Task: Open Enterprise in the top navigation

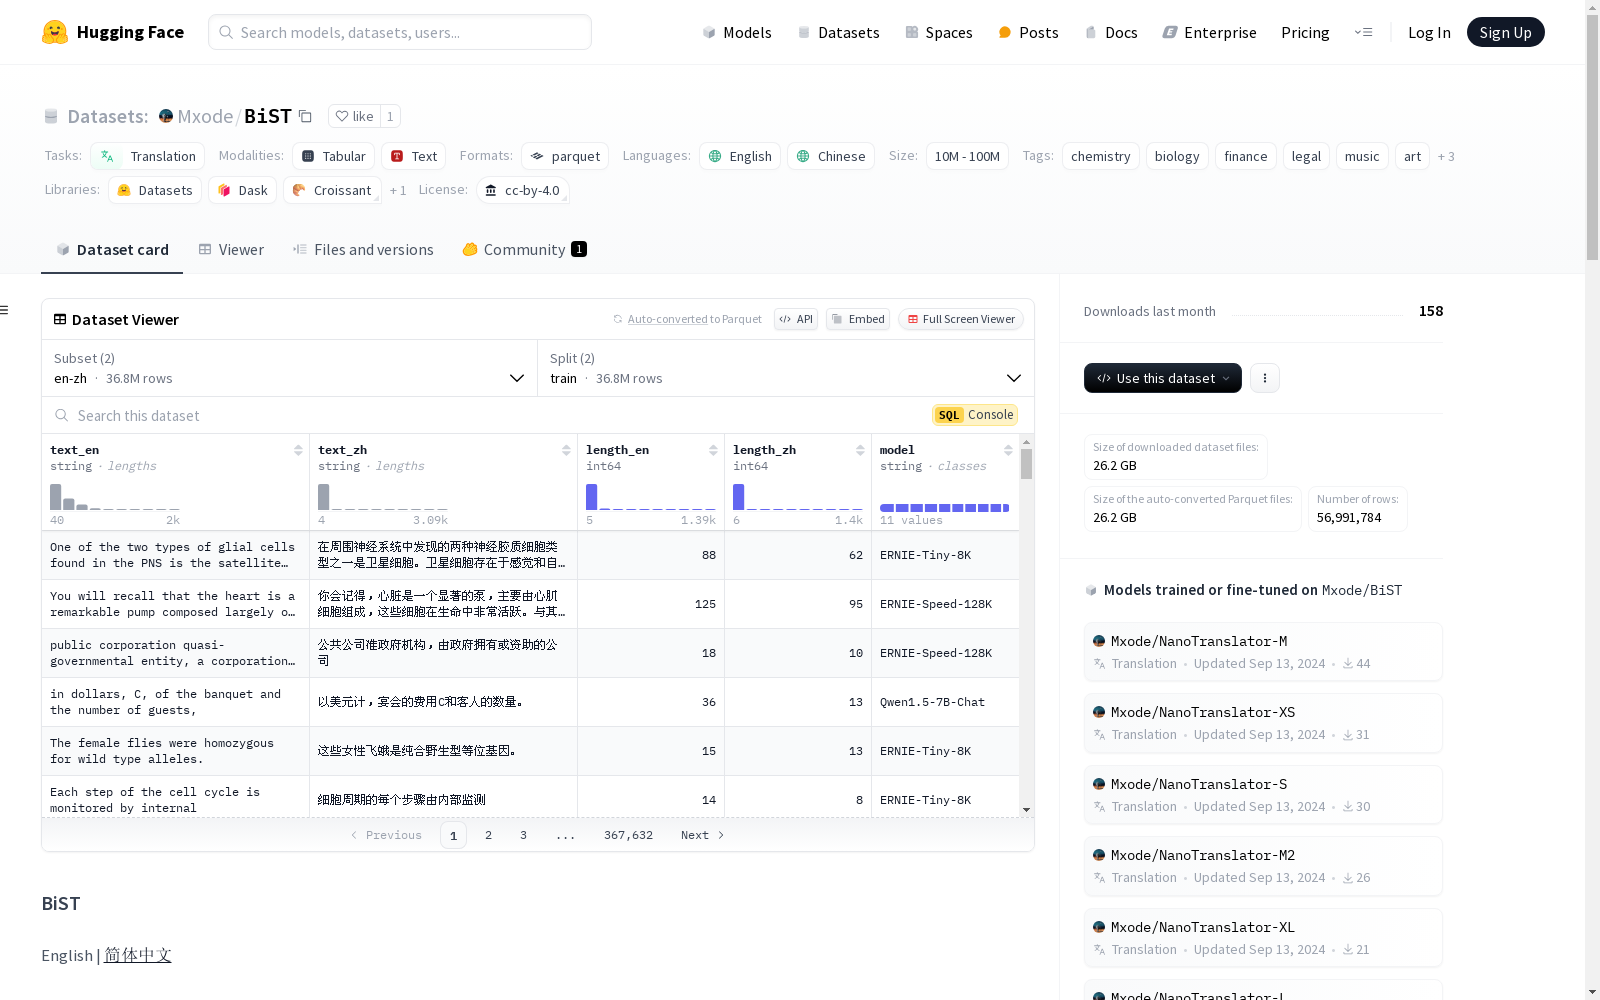Action: tap(1209, 32)
